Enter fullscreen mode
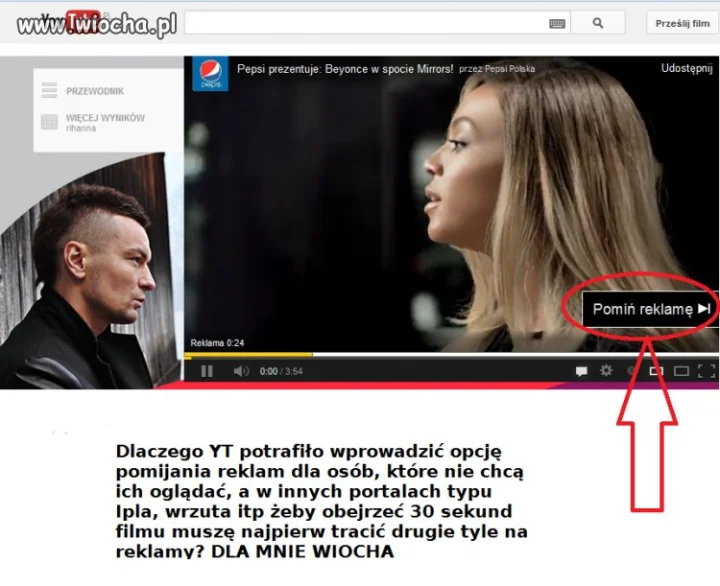This screenshot has height=586, width=720. (706, 371)
